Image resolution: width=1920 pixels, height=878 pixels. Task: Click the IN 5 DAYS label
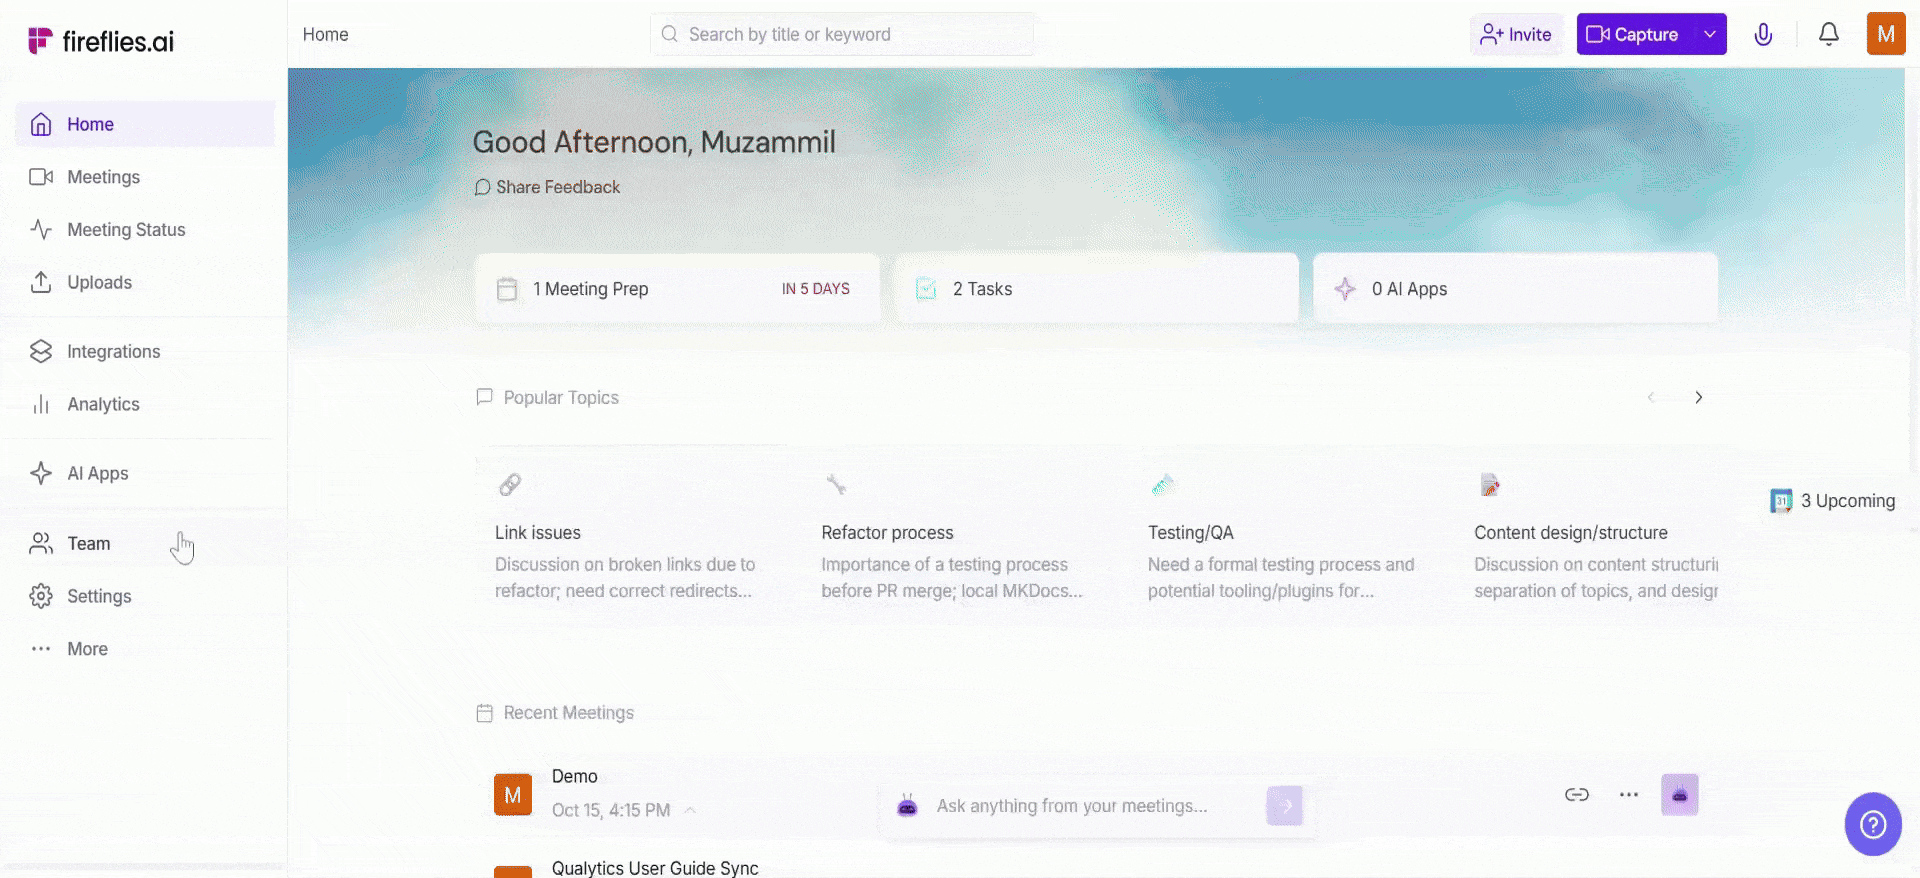pyautogui.click(x=816, y=289)
